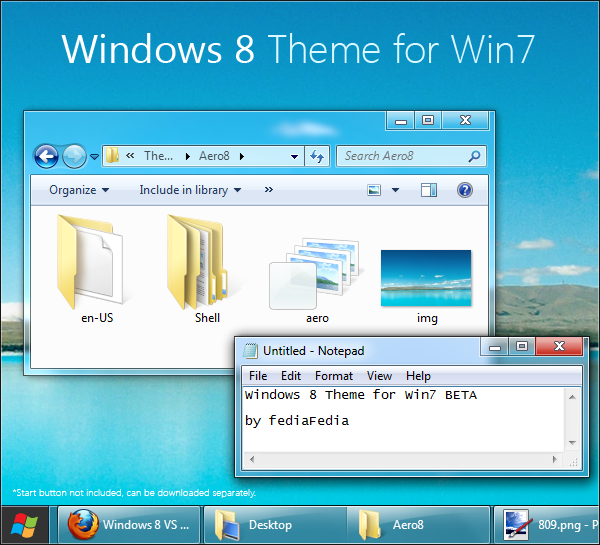Click Notepad horizontal scroll right arrow

tap(554, 459)
